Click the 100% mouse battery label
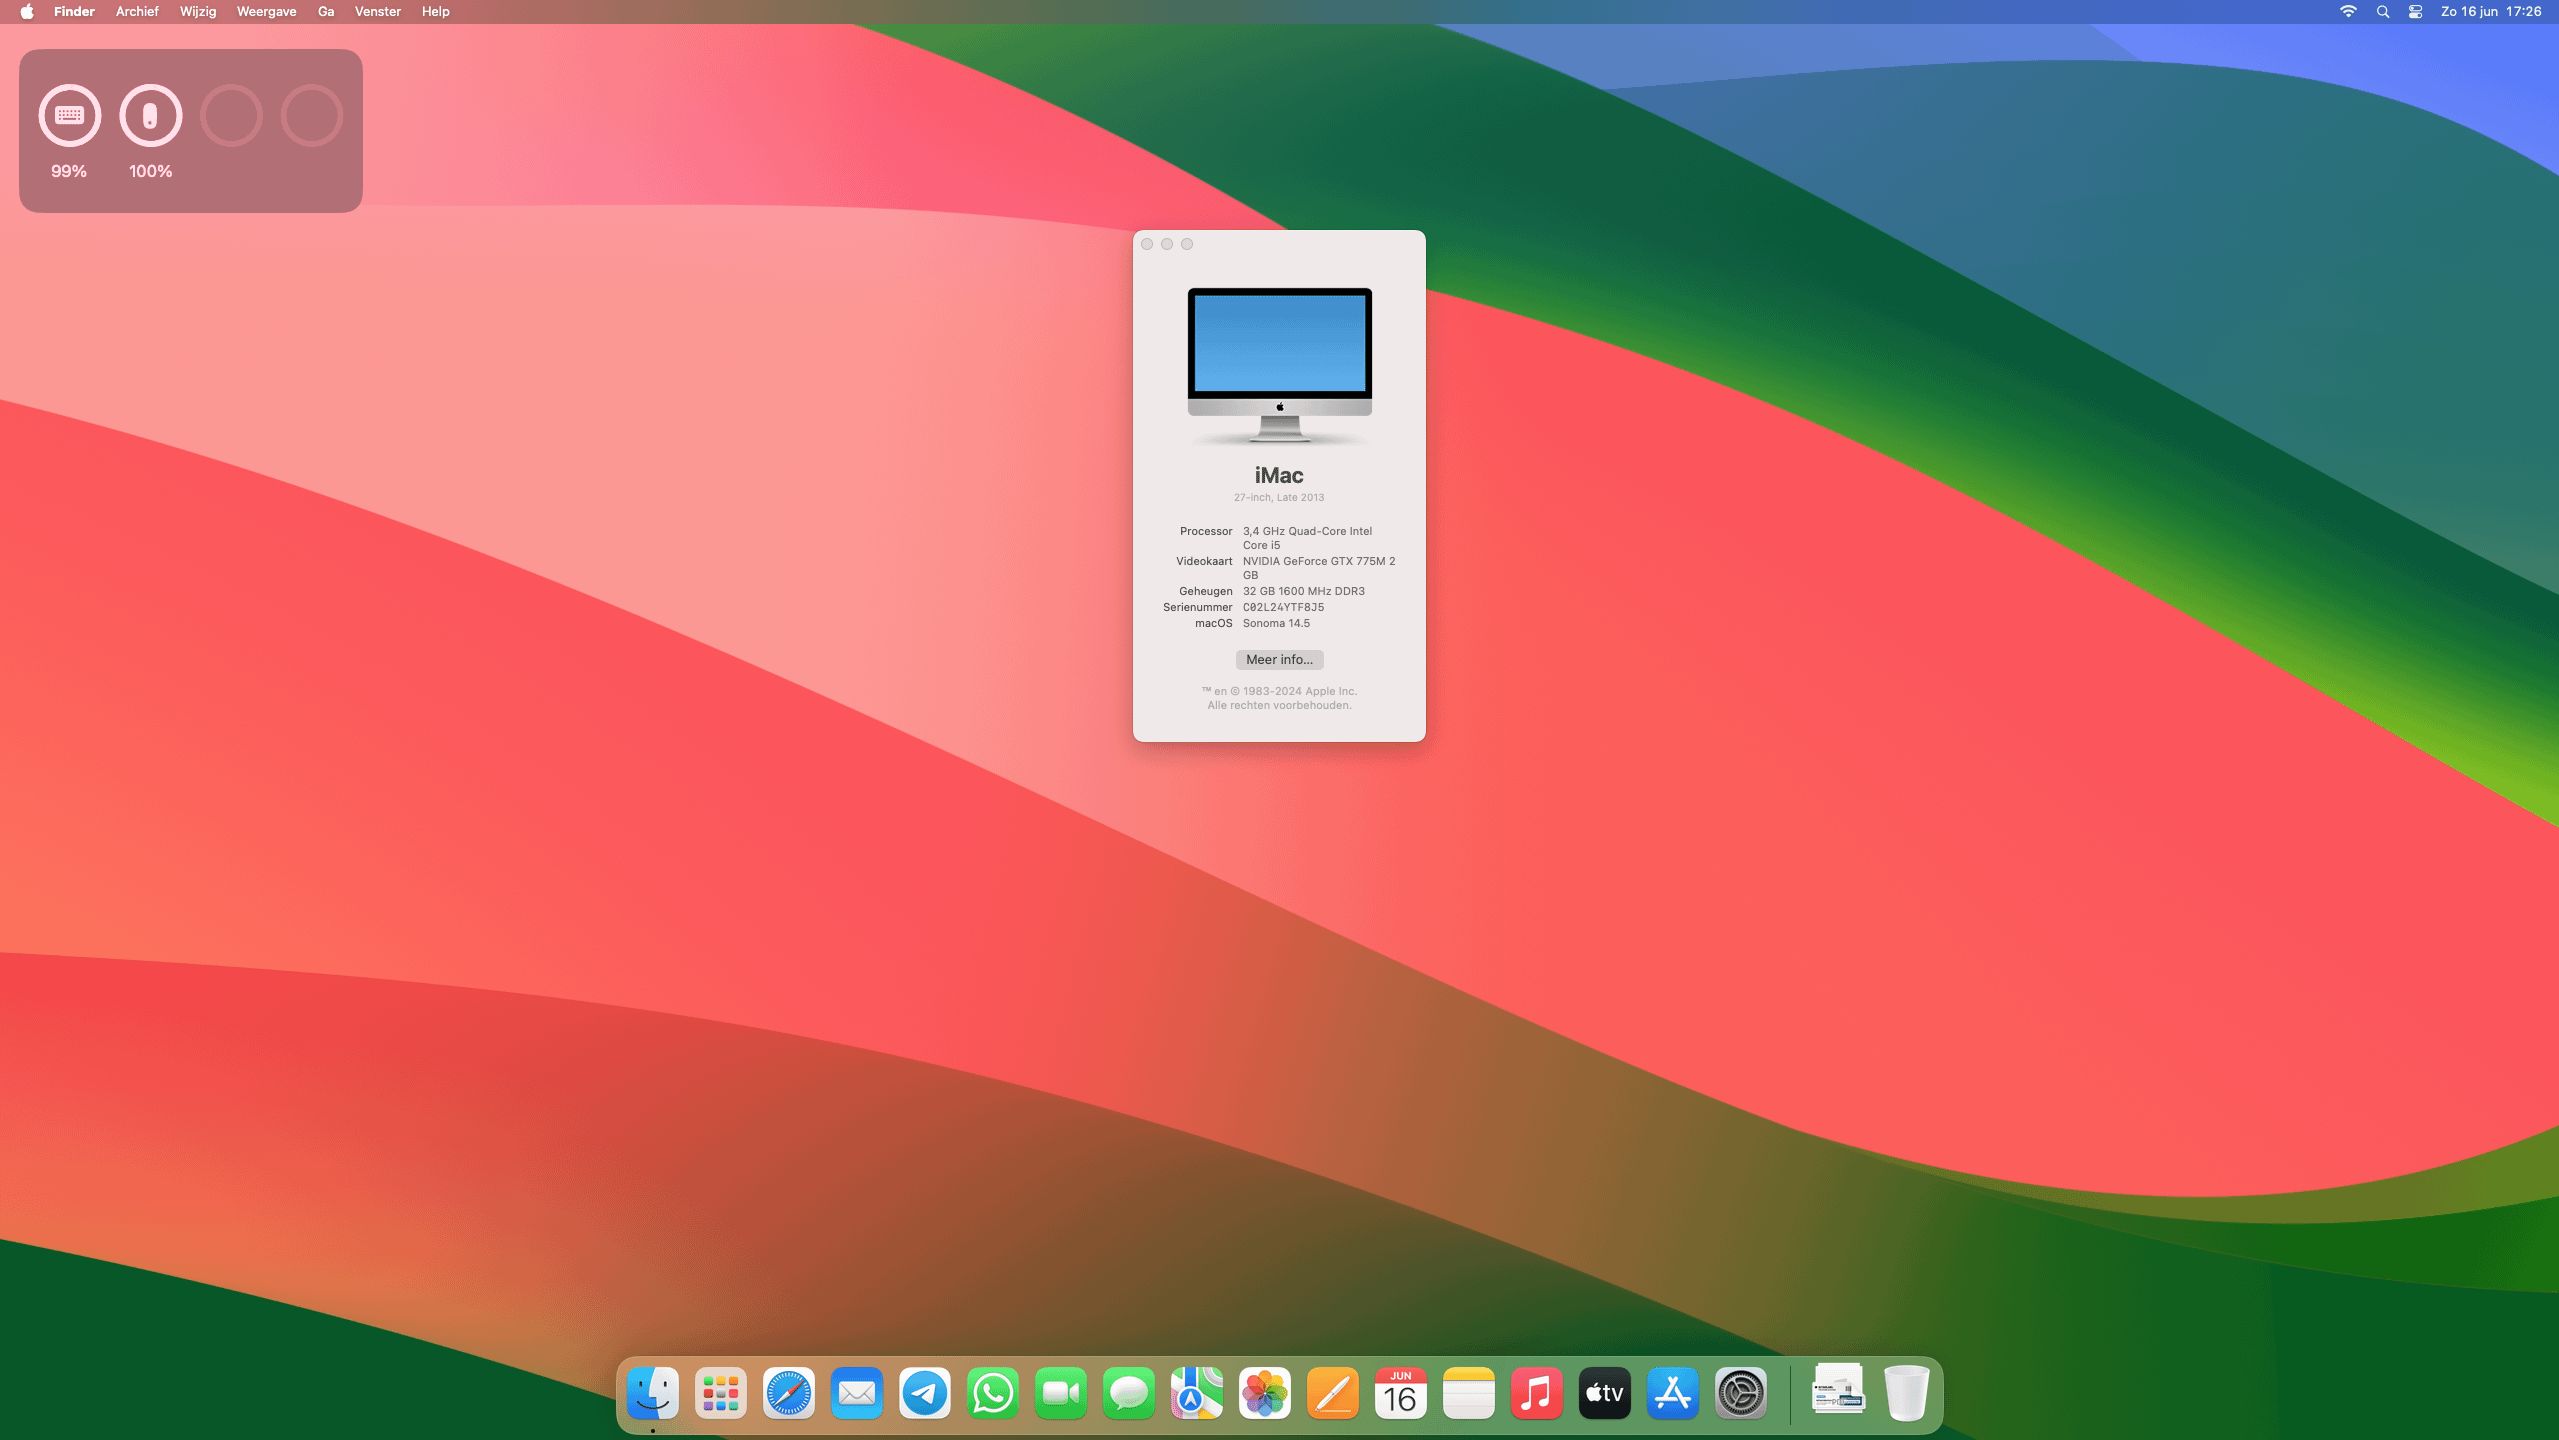The width and height of the screenshot is (2559, 1440). [150, 171]
